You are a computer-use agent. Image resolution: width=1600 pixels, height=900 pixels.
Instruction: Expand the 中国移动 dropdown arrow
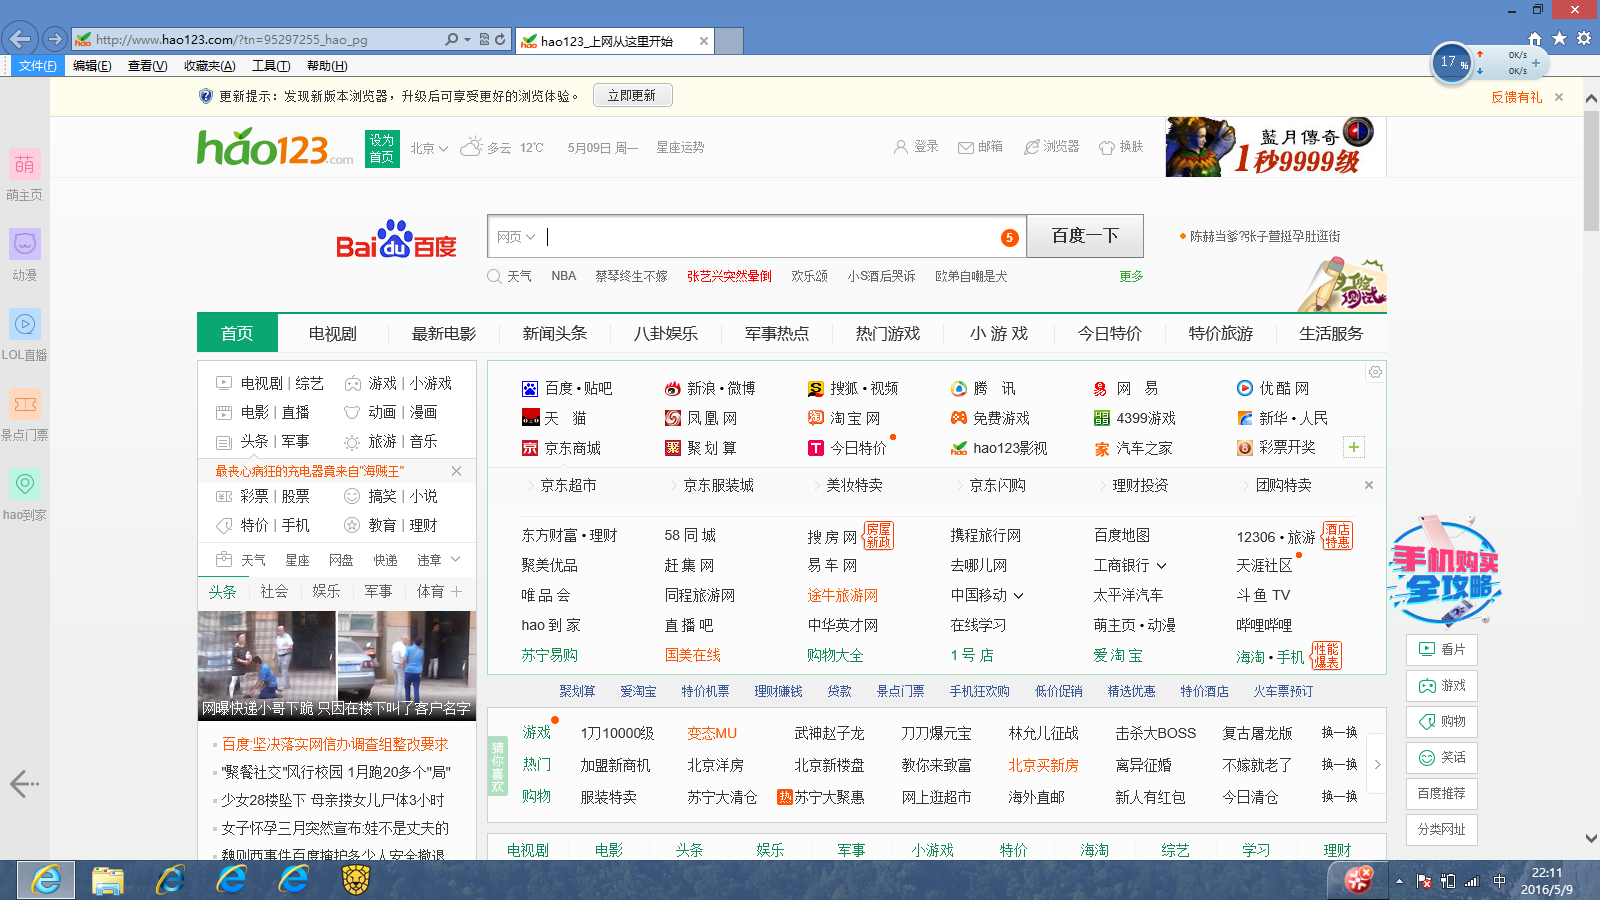click(x=1019, y=596)
